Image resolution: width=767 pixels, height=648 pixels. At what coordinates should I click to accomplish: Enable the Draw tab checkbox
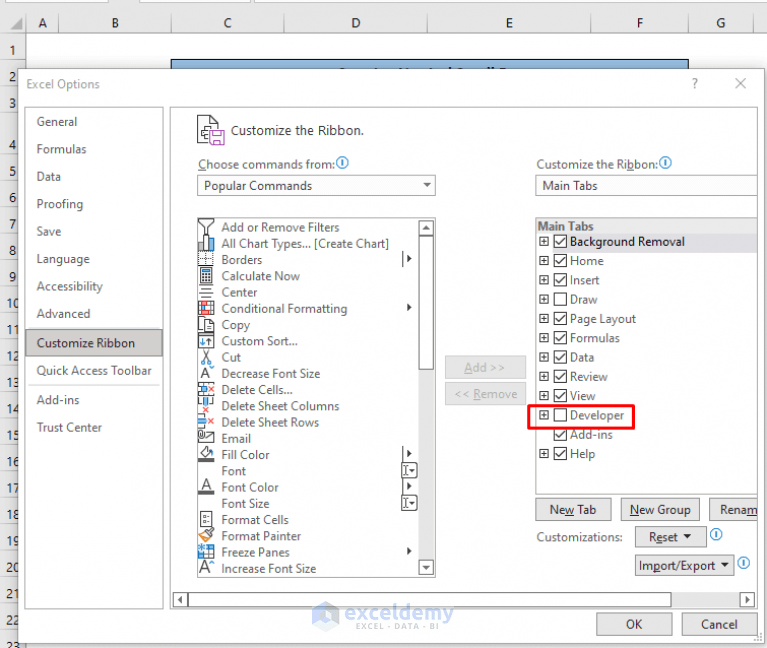point(560,299)
